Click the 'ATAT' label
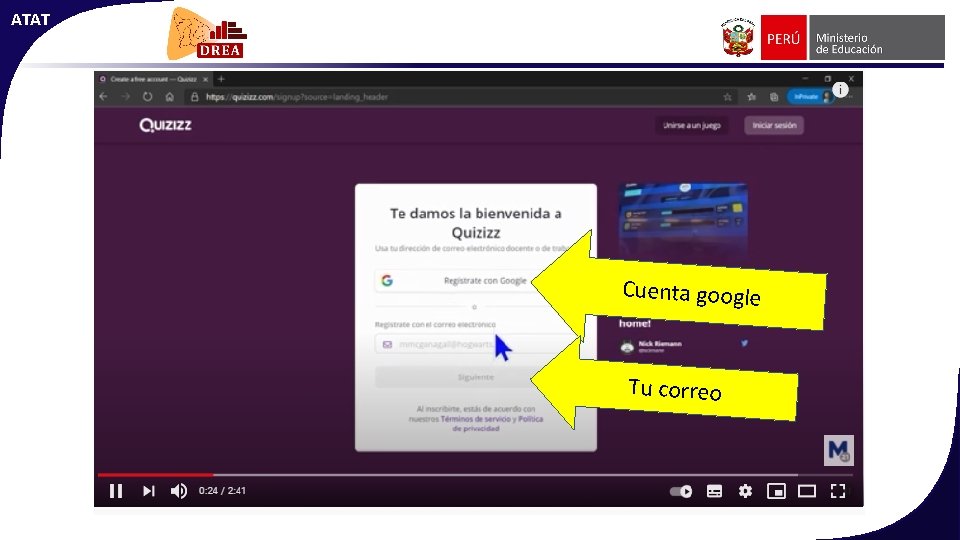Image resolution: width=960 pixels, height=540 pixels. coord(30,20)
